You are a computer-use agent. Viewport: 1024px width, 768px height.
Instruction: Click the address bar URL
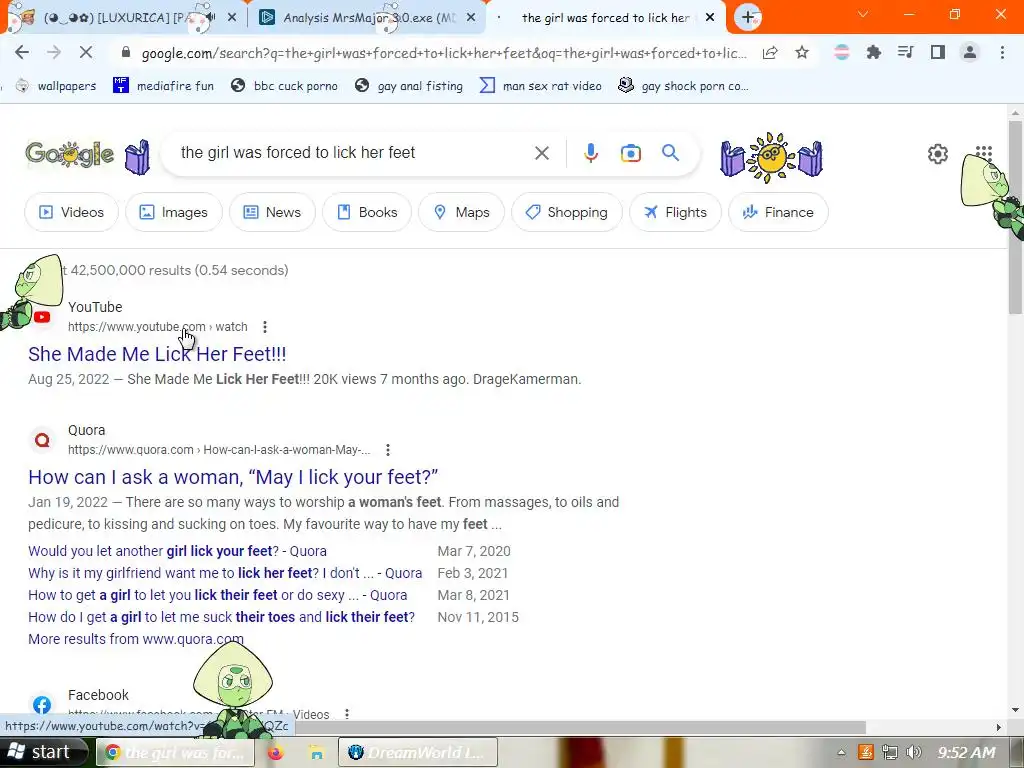click(x=444, y=53)
